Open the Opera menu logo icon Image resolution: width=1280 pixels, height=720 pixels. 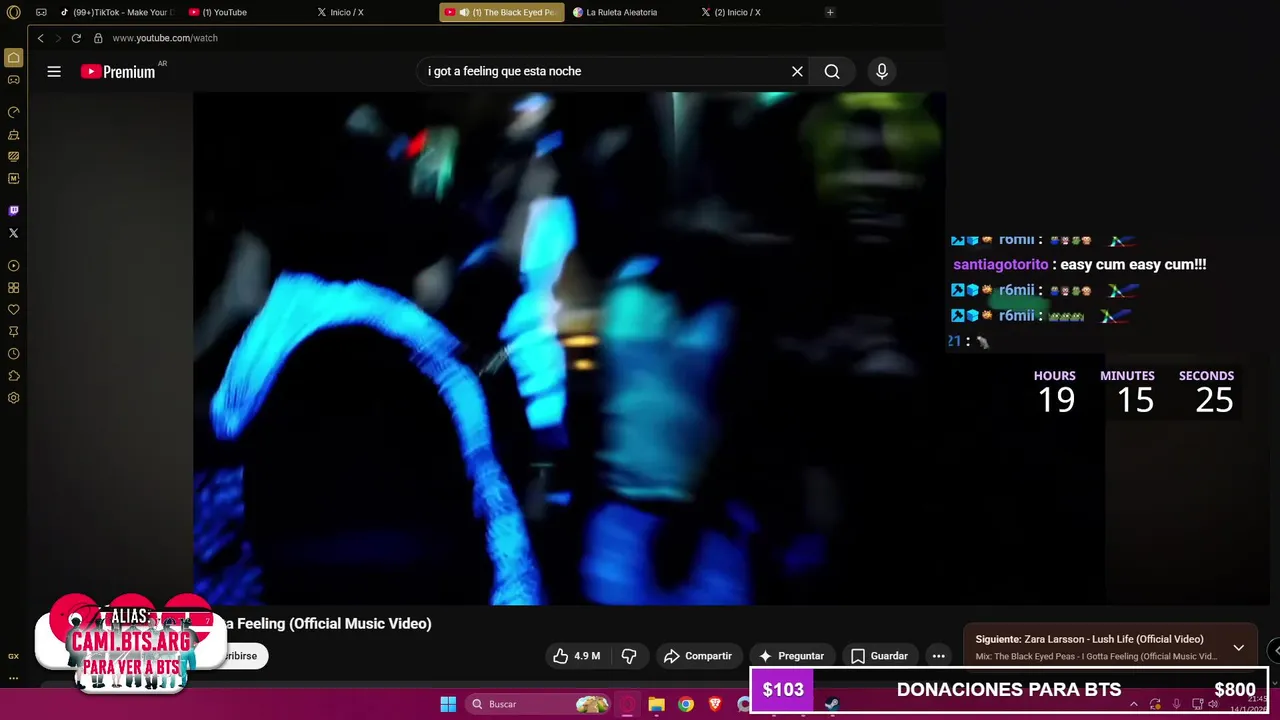coord(13,12)
